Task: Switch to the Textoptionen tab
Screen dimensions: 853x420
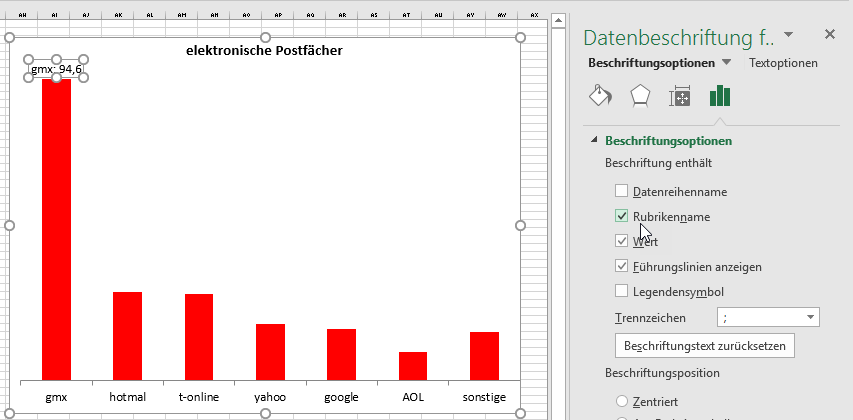Action: tap(783, 63)
